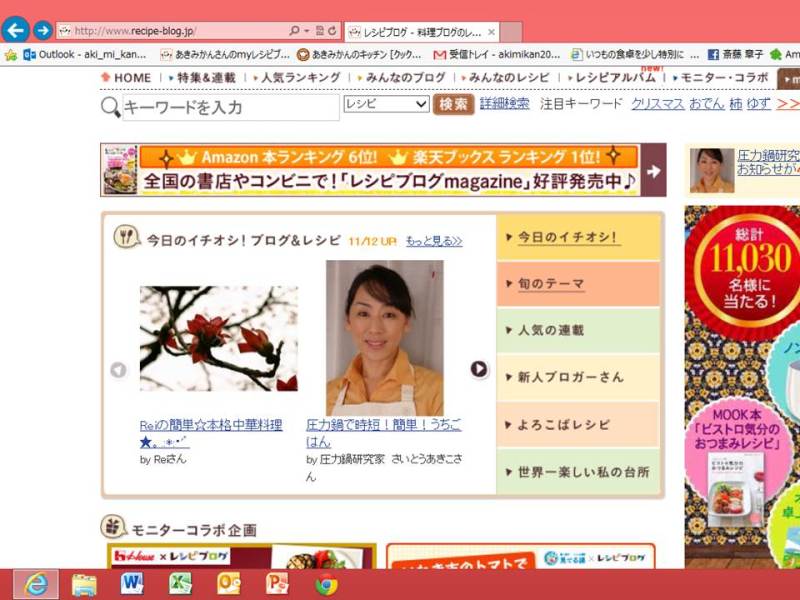800x600 pixels.
Task: Click the もっと見る>> link
Action: click(x=434, y=241)
